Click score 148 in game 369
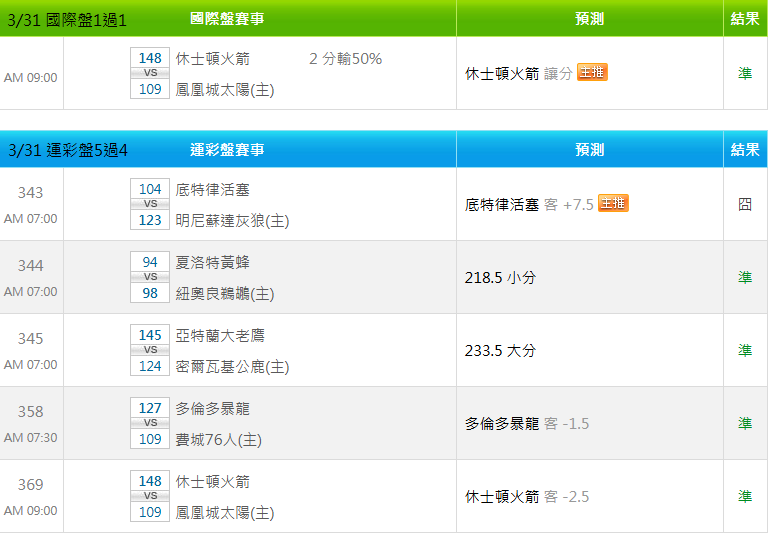768x533 pixels. pyautogui.click(x=150, y=481)
